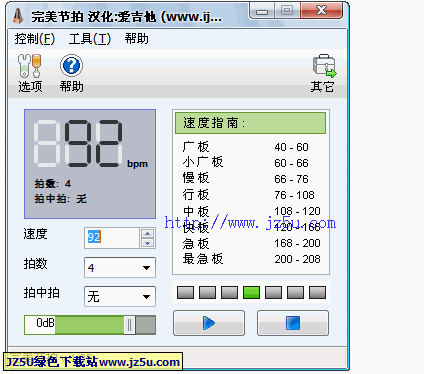The height and width of the screenshot is (374, 424).
Task: Click the green filled part of volume bar
Action: (90, 325)
